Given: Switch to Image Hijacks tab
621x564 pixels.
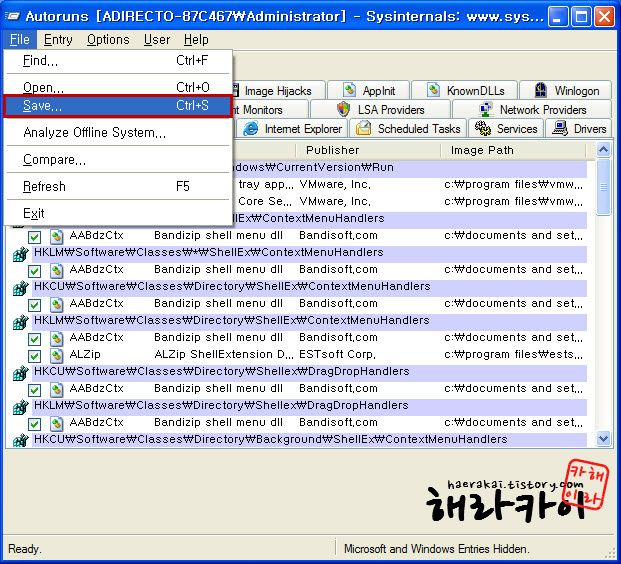Looking at the screenshot, I should (278, 91).
